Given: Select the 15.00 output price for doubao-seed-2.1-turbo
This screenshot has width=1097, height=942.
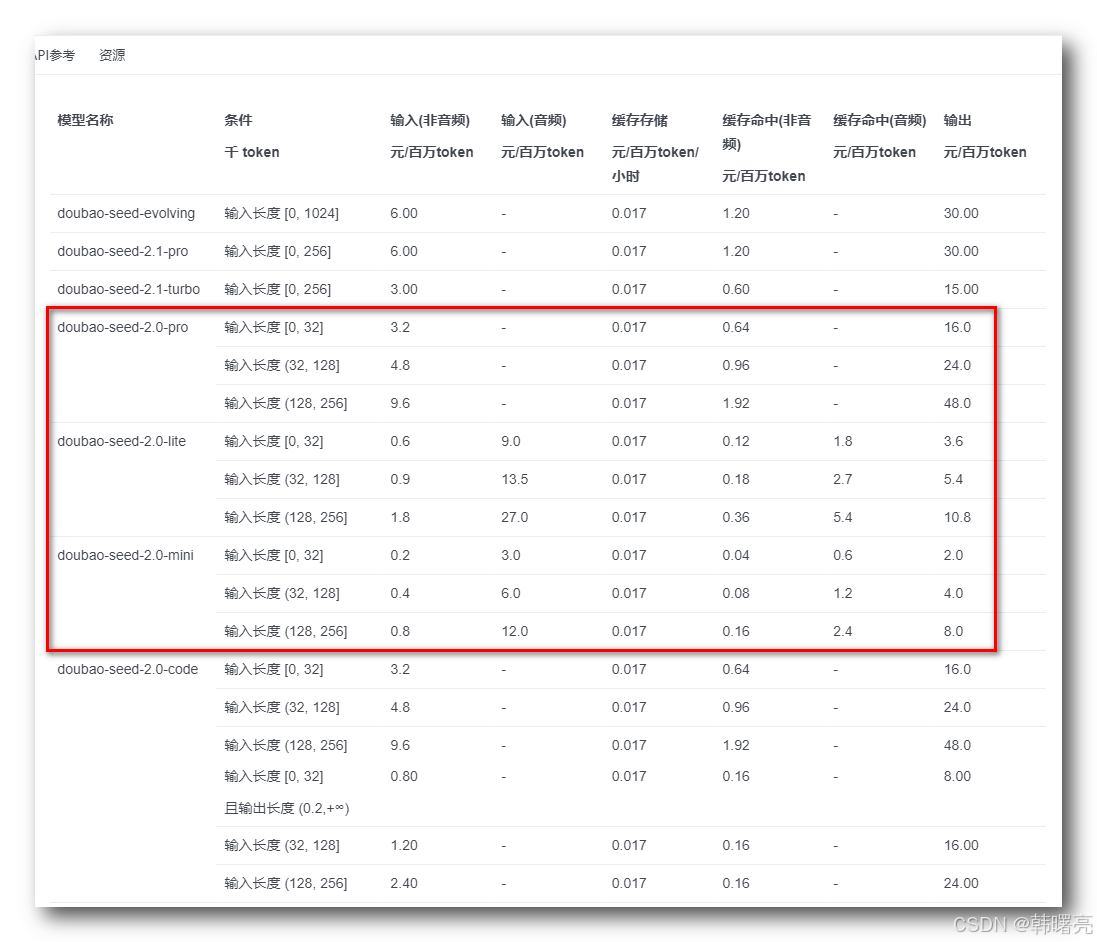Looking at the screenshot, I should (x=961, y=289).
